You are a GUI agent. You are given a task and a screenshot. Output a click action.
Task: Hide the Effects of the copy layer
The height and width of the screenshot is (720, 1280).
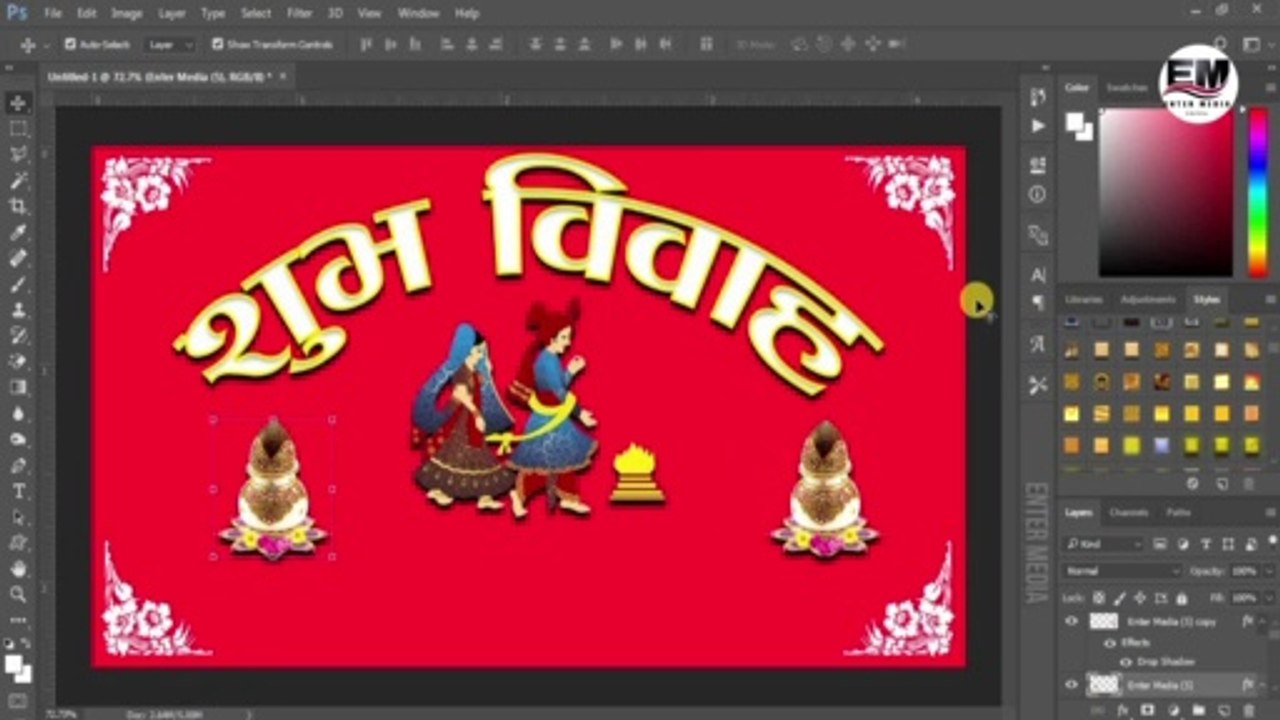pos(1109,643)
